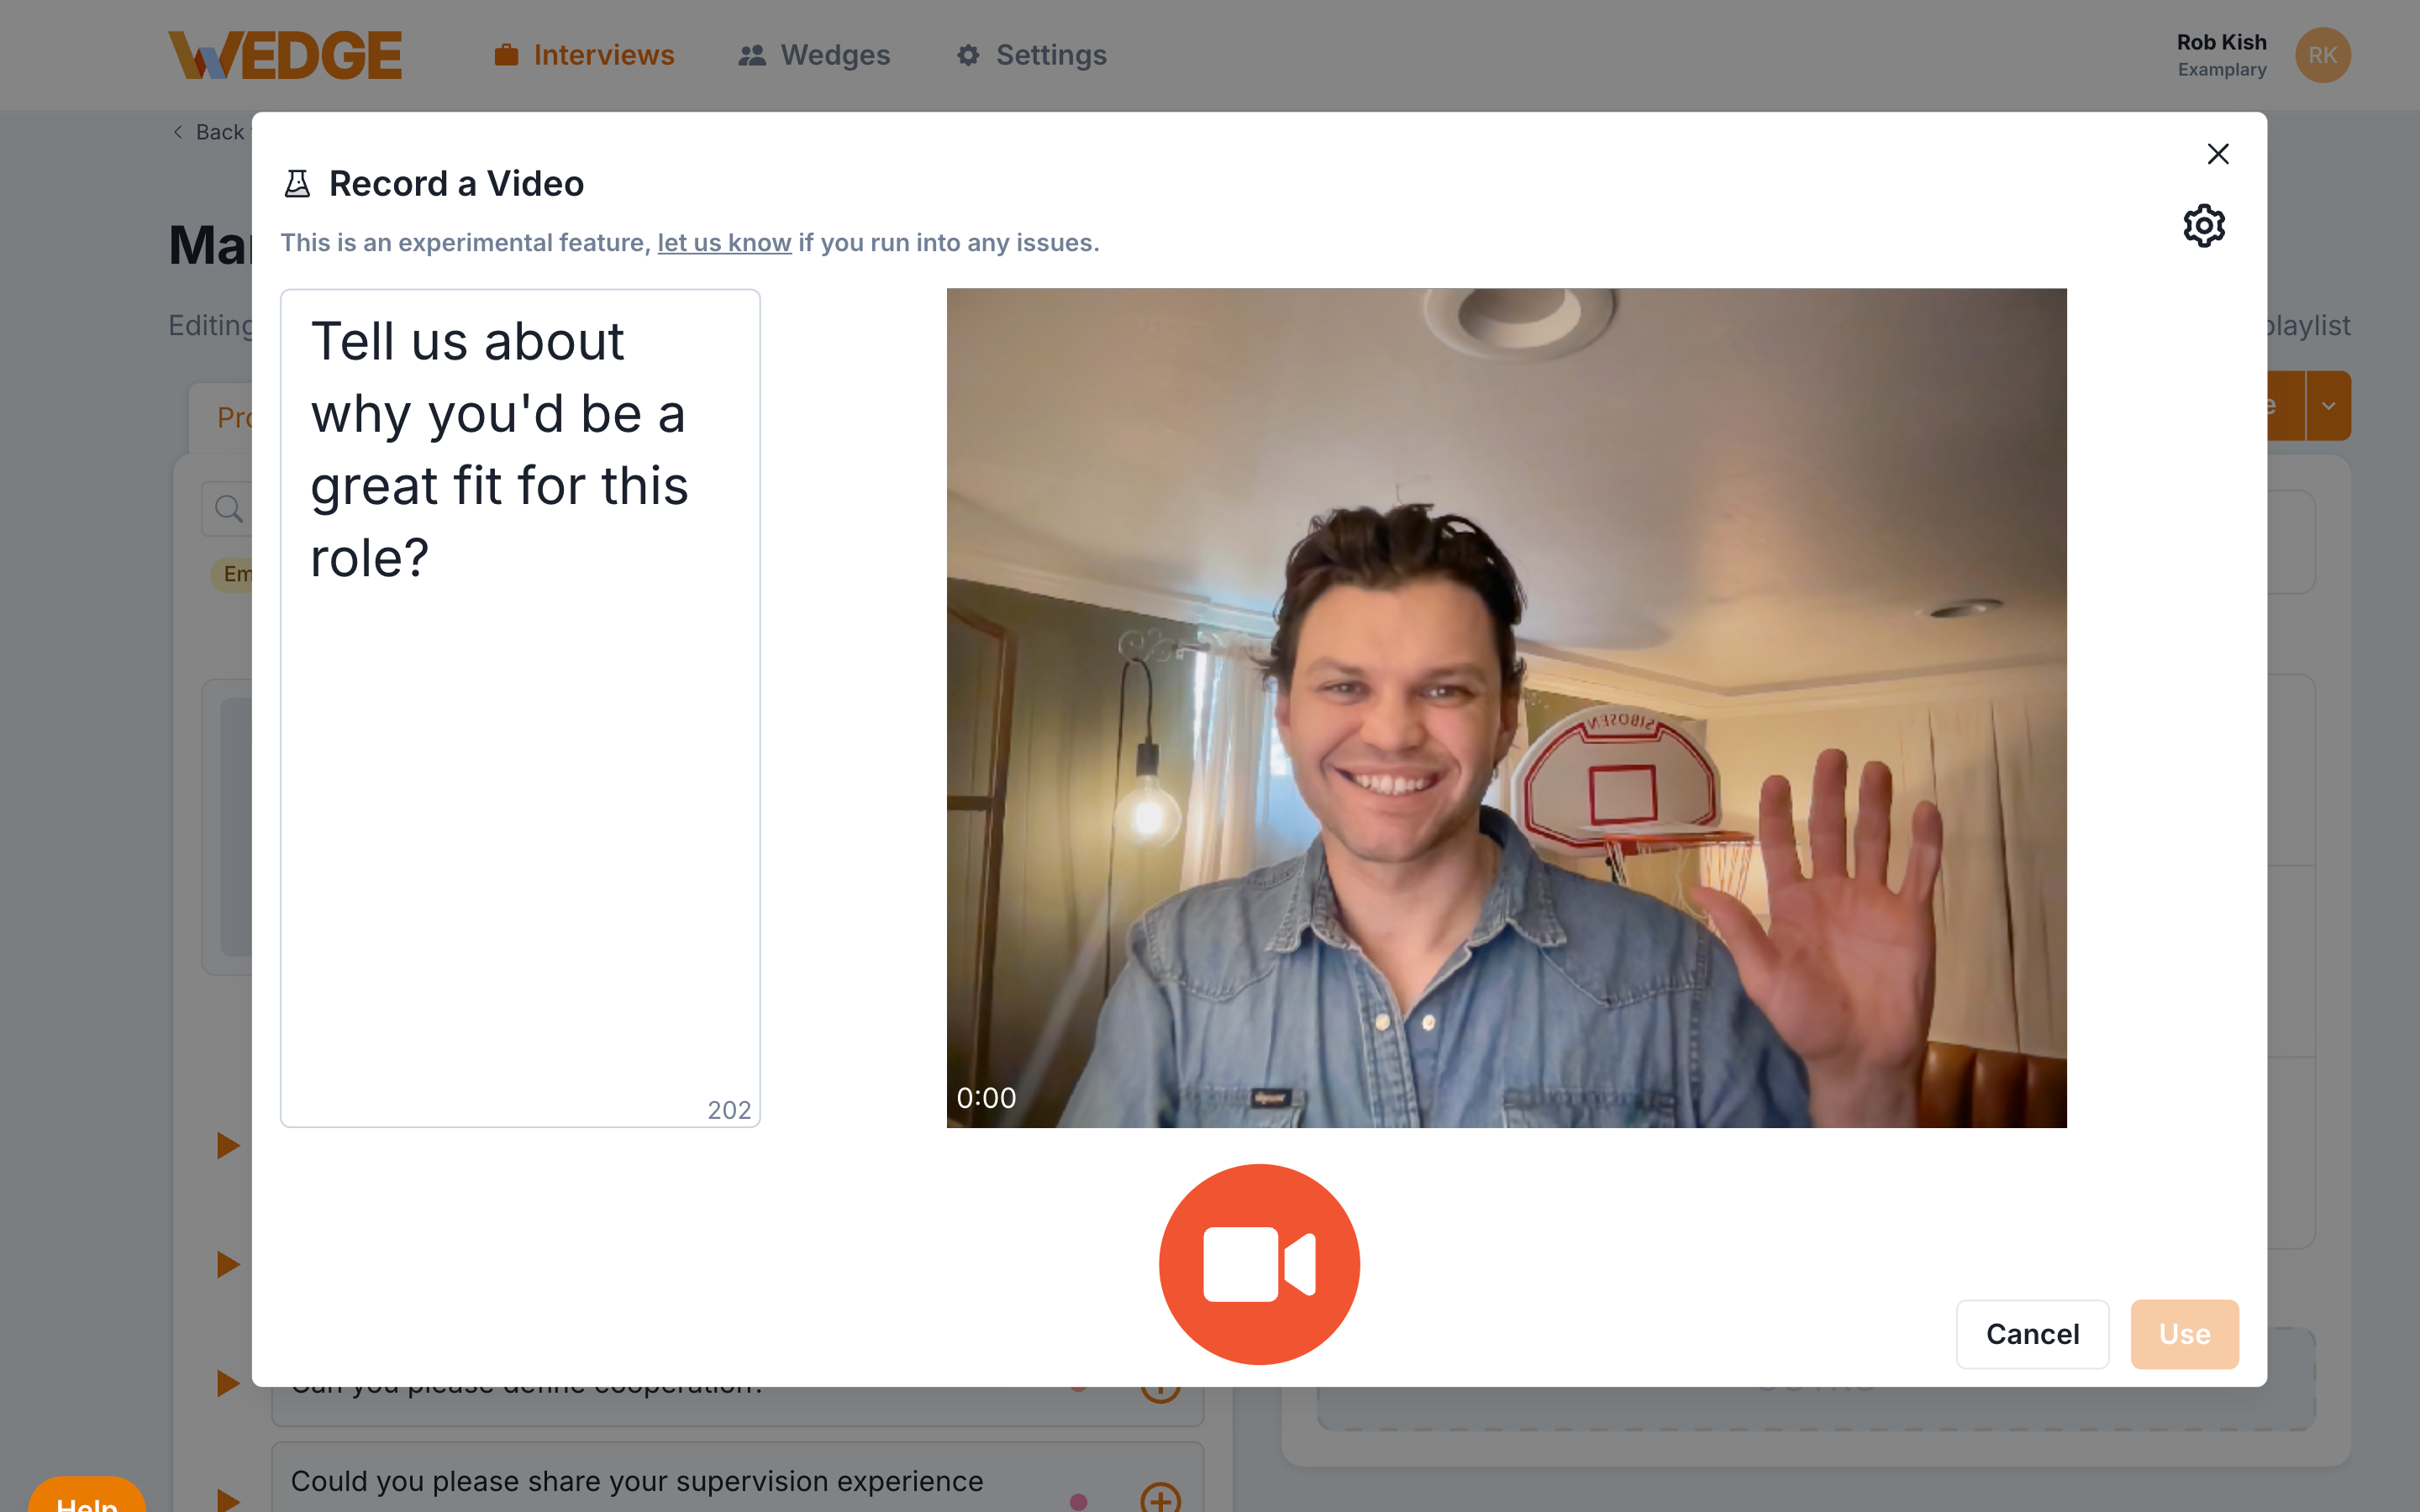
Task: Click the Wedge logo
Action: point(287,54)
